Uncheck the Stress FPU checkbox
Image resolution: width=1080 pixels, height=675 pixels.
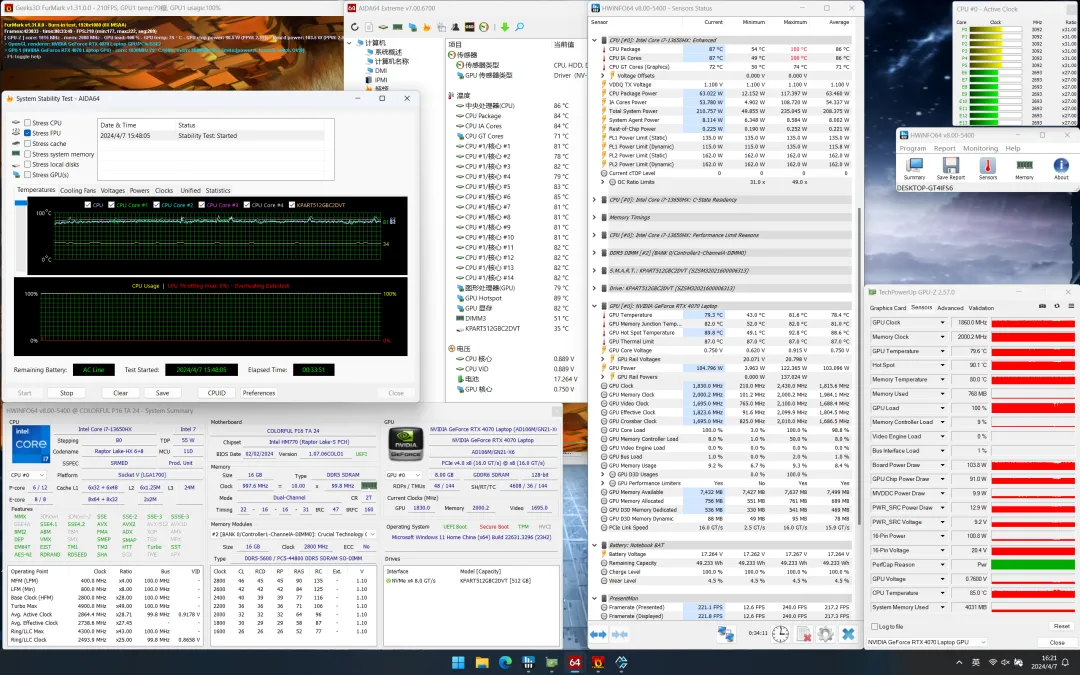click(27, 133)
